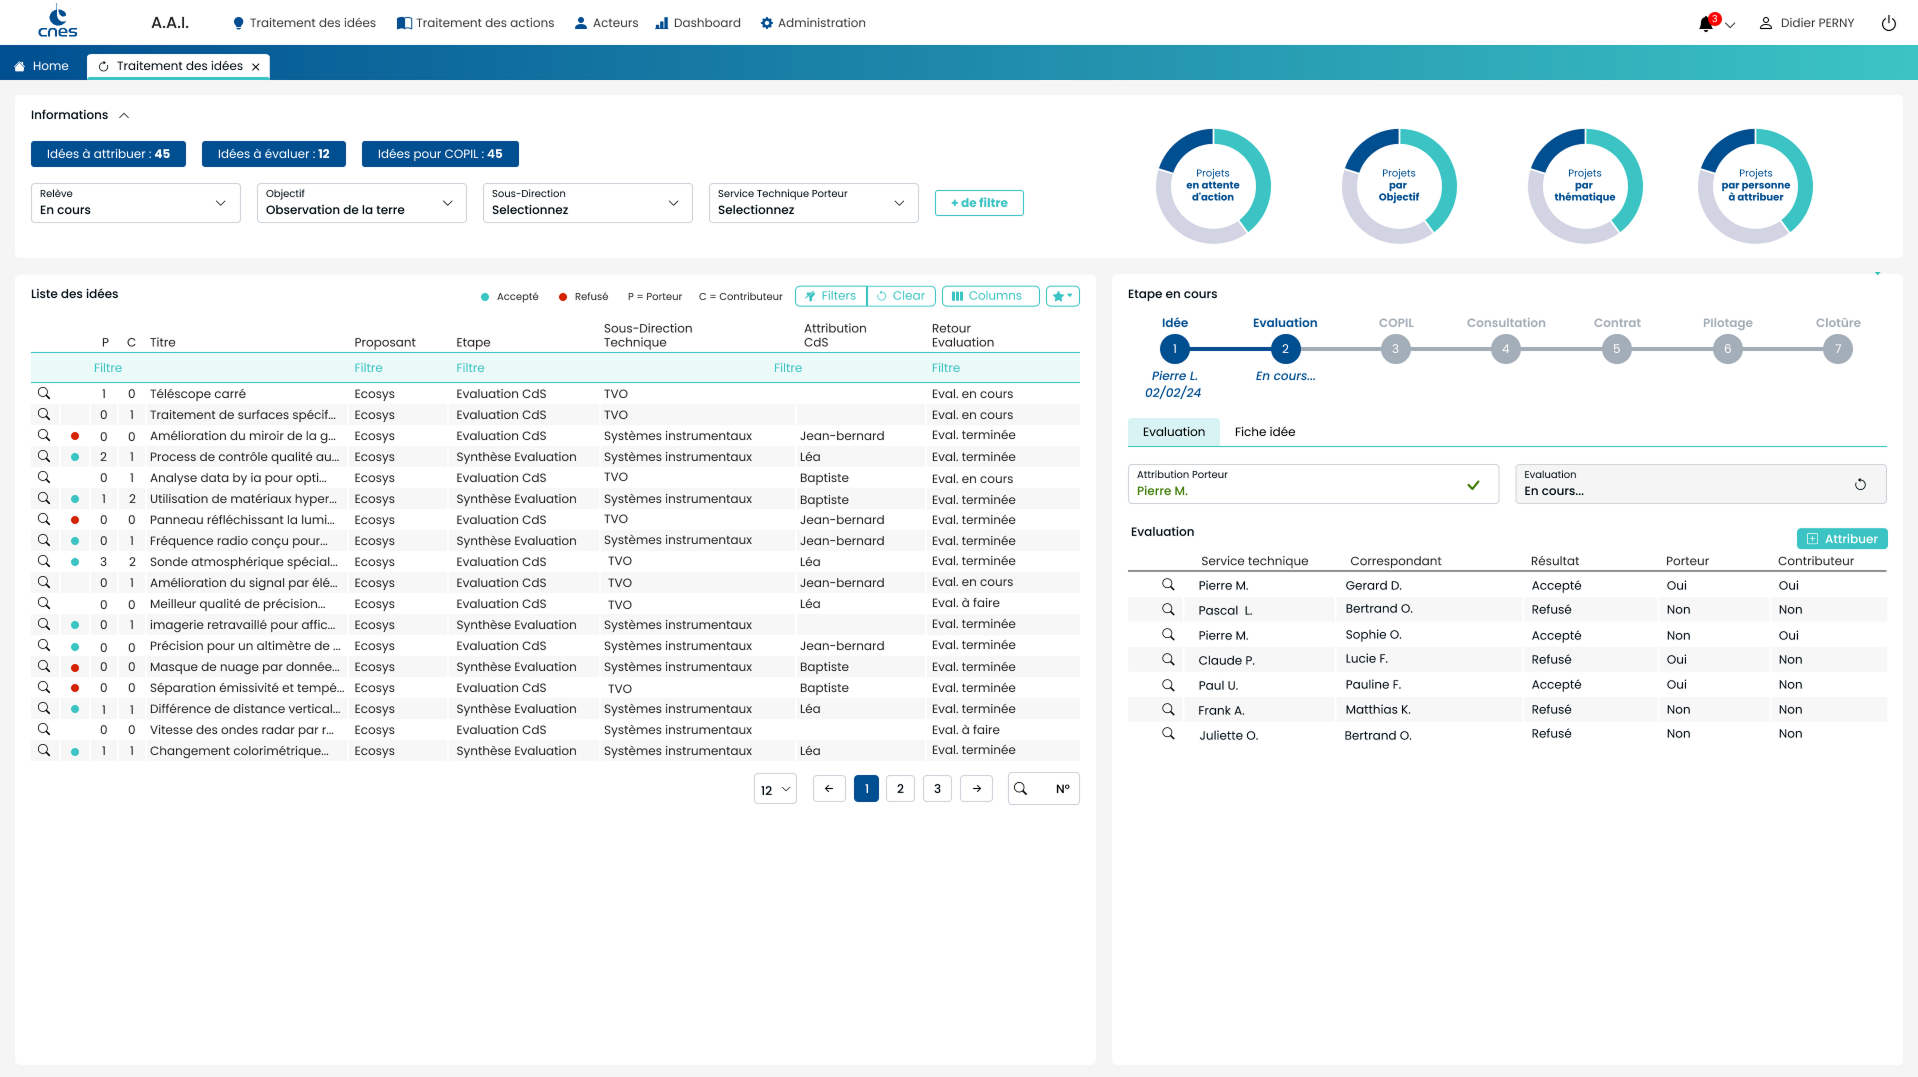
Task: Click the Titre column Filtre field
Action: point(245,368)
